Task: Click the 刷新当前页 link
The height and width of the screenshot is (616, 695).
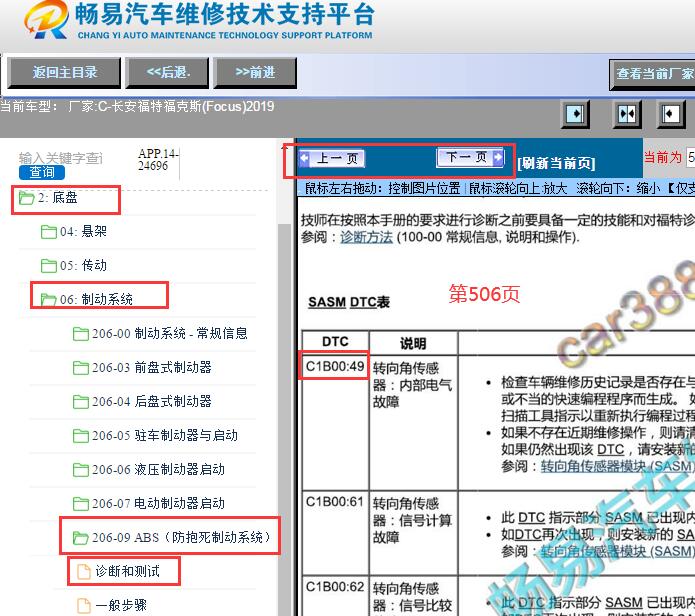Action: click(x=556, y=164)
